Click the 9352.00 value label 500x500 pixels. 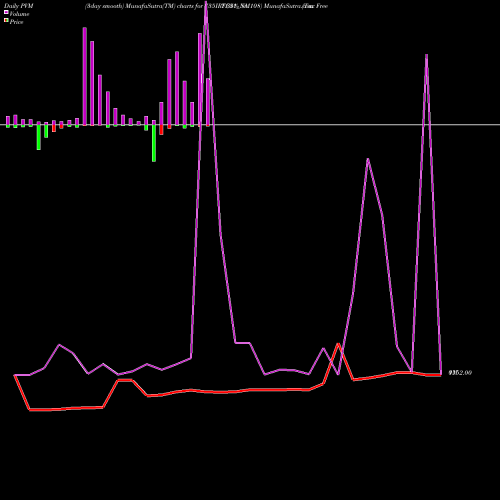pyautogui.click(x=460, y=373)
